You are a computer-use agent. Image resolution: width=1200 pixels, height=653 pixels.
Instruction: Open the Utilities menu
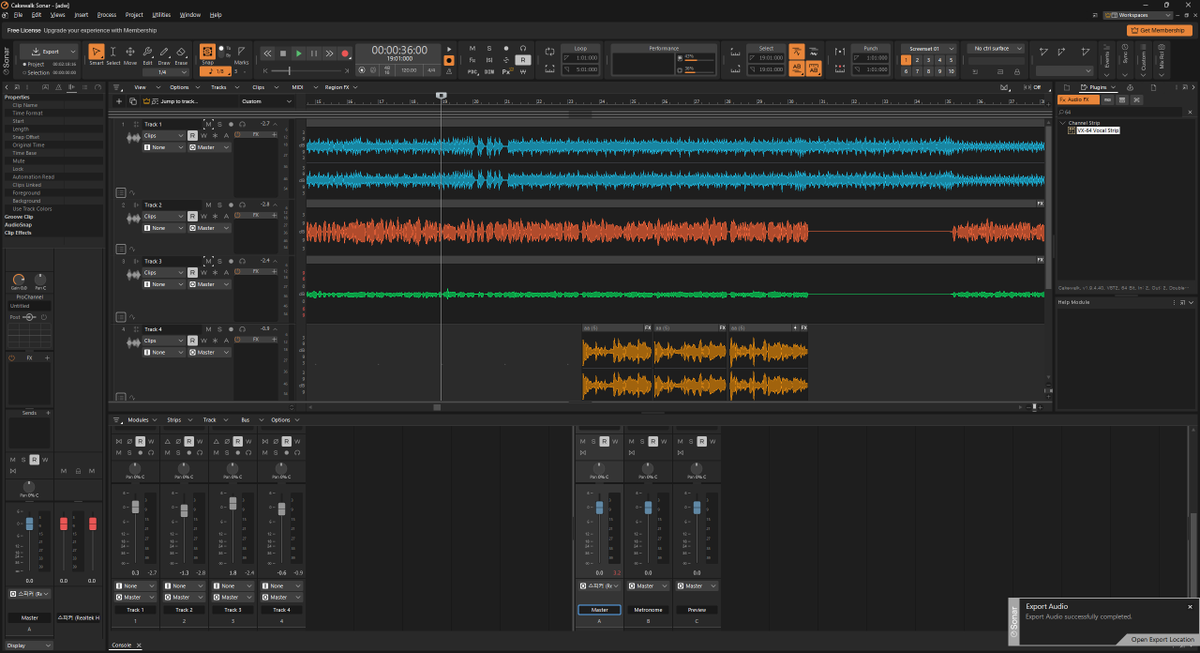(161, 15)
